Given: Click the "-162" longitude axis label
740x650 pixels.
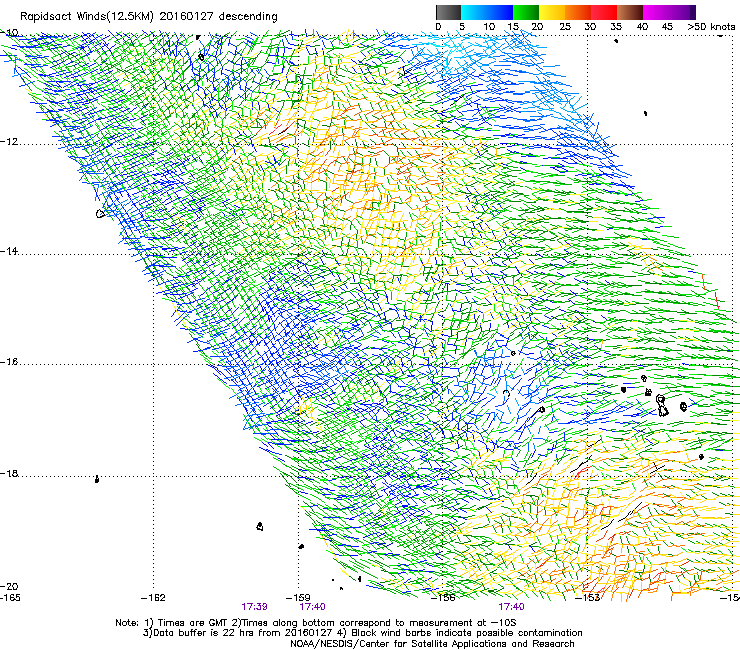Looking at the screenshot, I should pyautogui.click(x=153, y=598).
